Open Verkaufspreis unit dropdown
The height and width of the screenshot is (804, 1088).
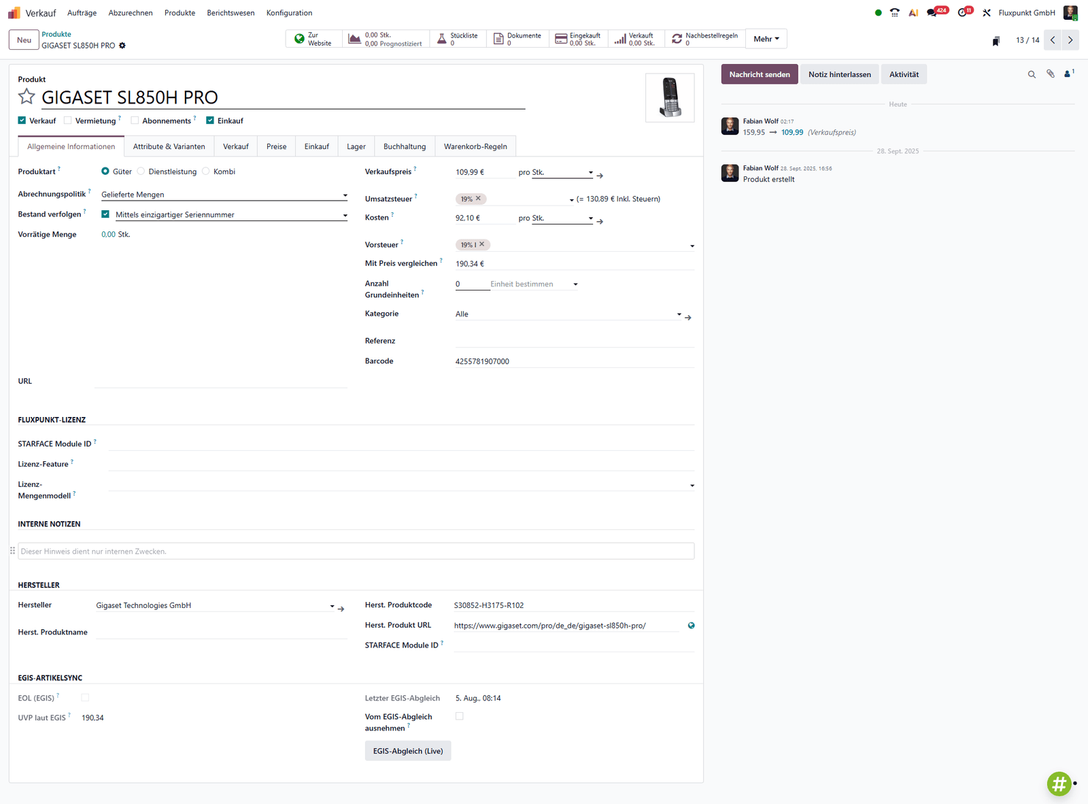pyautogui.click(x=563, y=172)
